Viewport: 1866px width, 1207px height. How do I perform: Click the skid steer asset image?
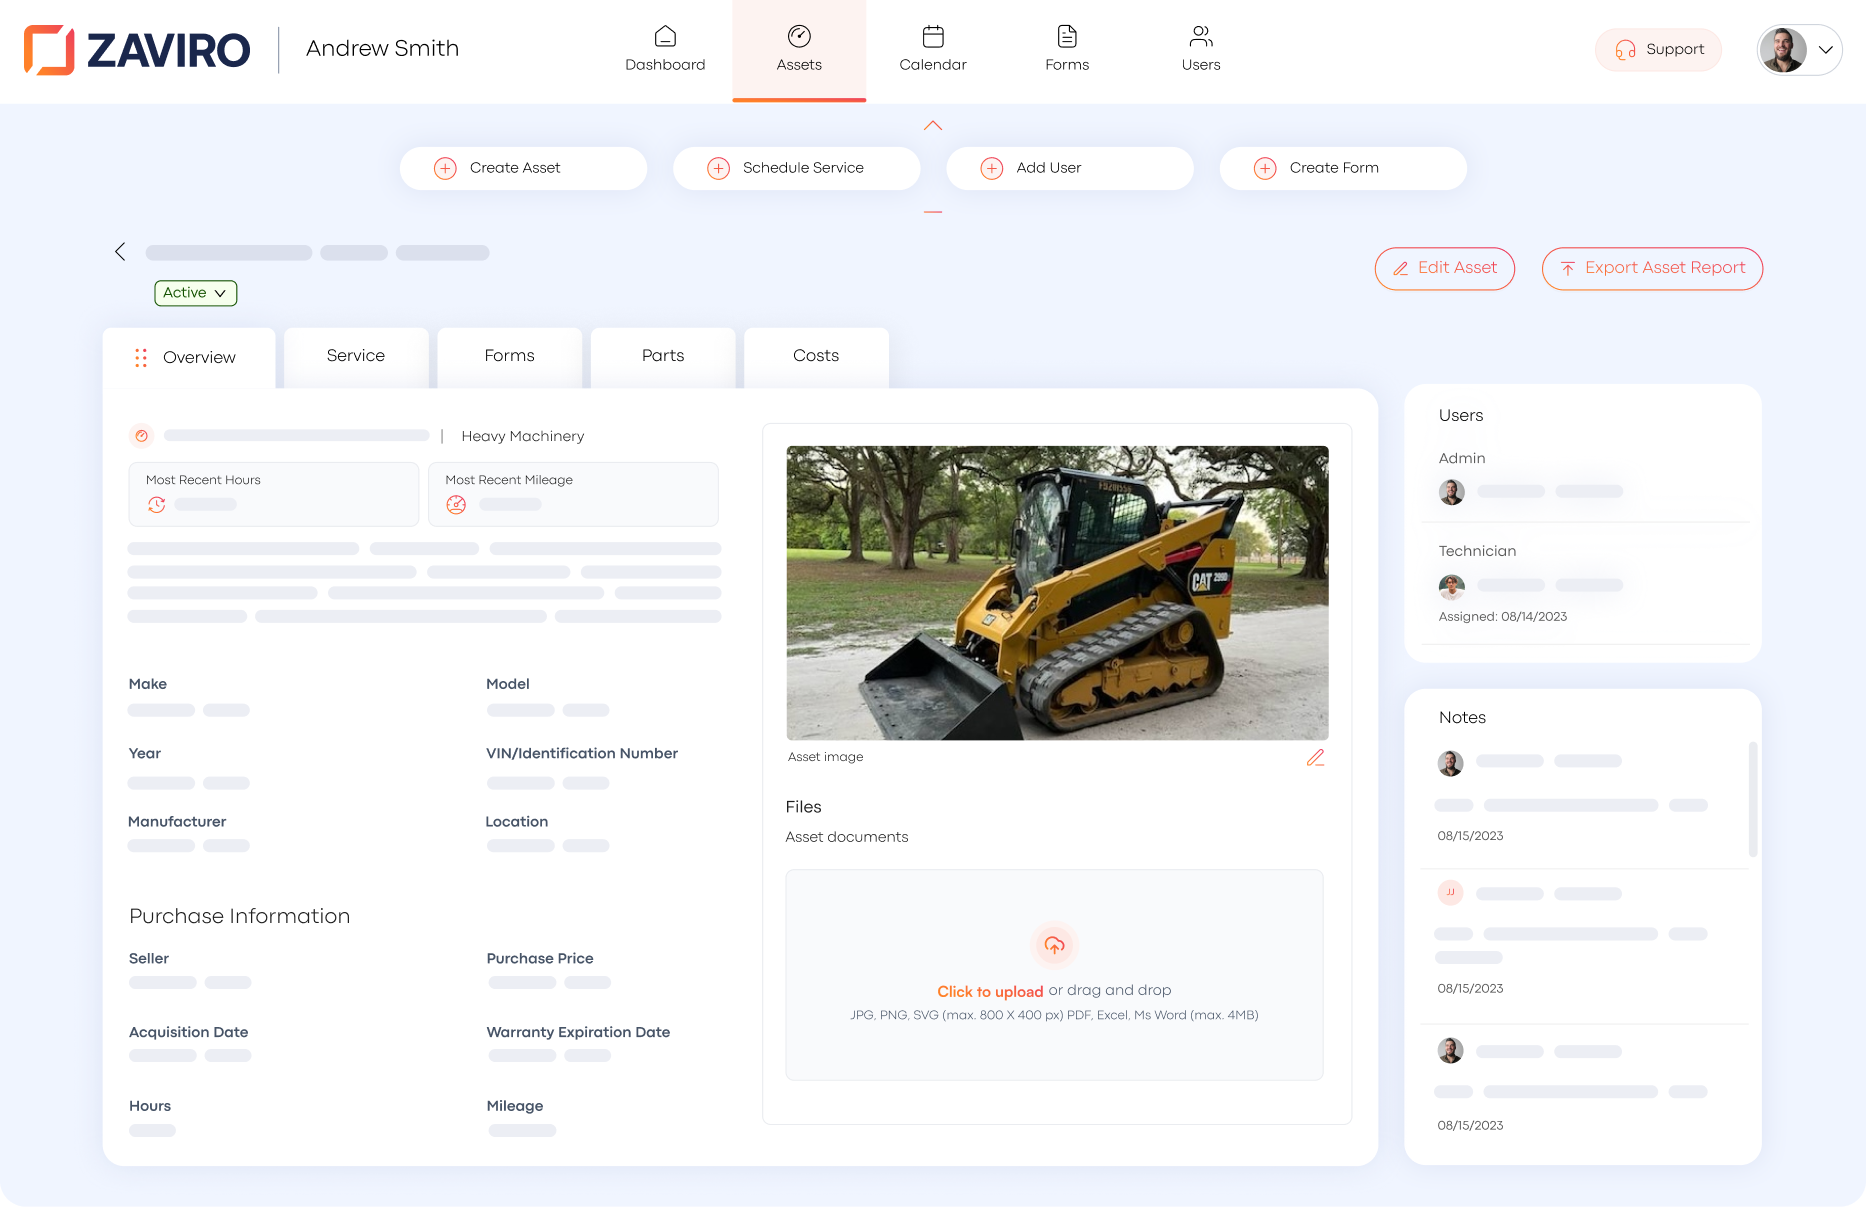click(x=1058, y=593)
